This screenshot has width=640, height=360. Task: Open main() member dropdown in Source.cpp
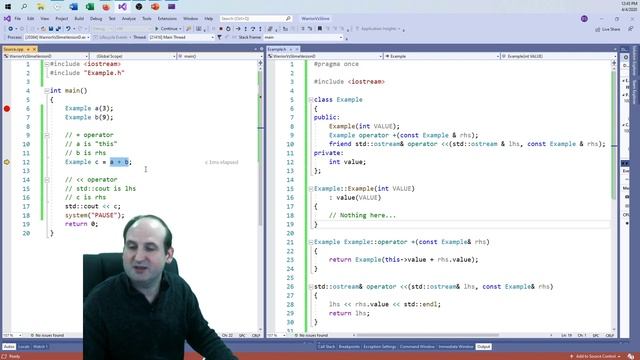(x=220, y=56)
